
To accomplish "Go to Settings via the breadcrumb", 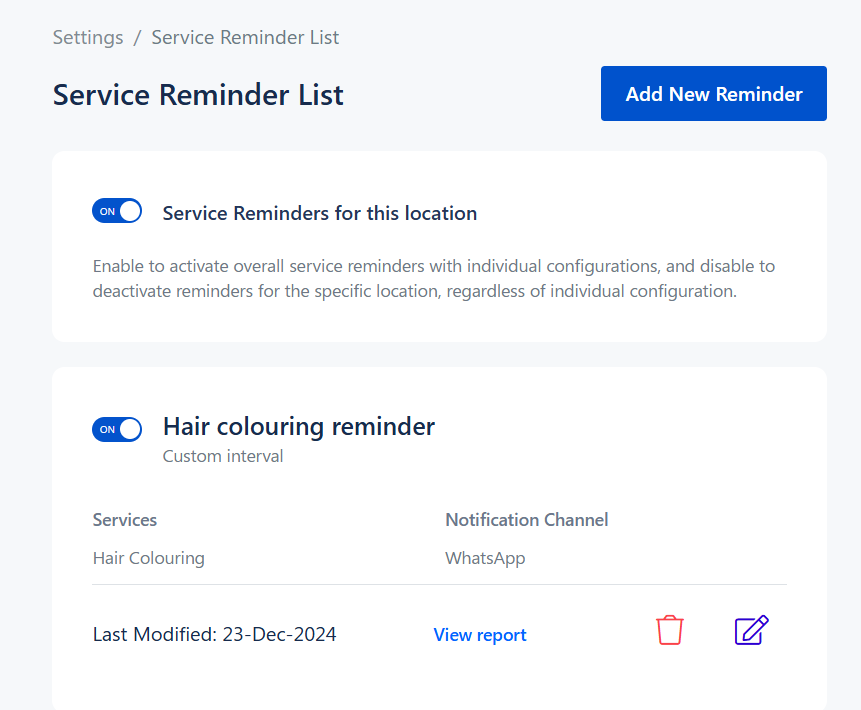I will click(88, 38).
